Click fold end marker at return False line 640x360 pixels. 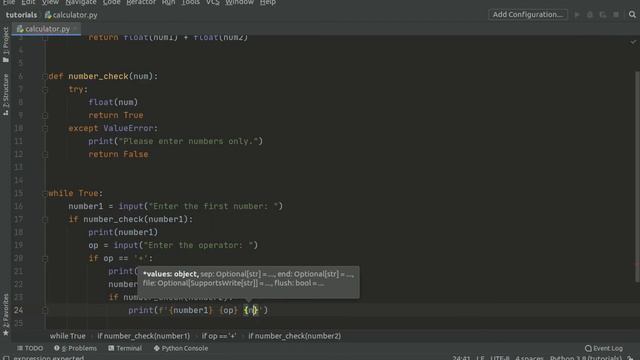coord(45,155)
